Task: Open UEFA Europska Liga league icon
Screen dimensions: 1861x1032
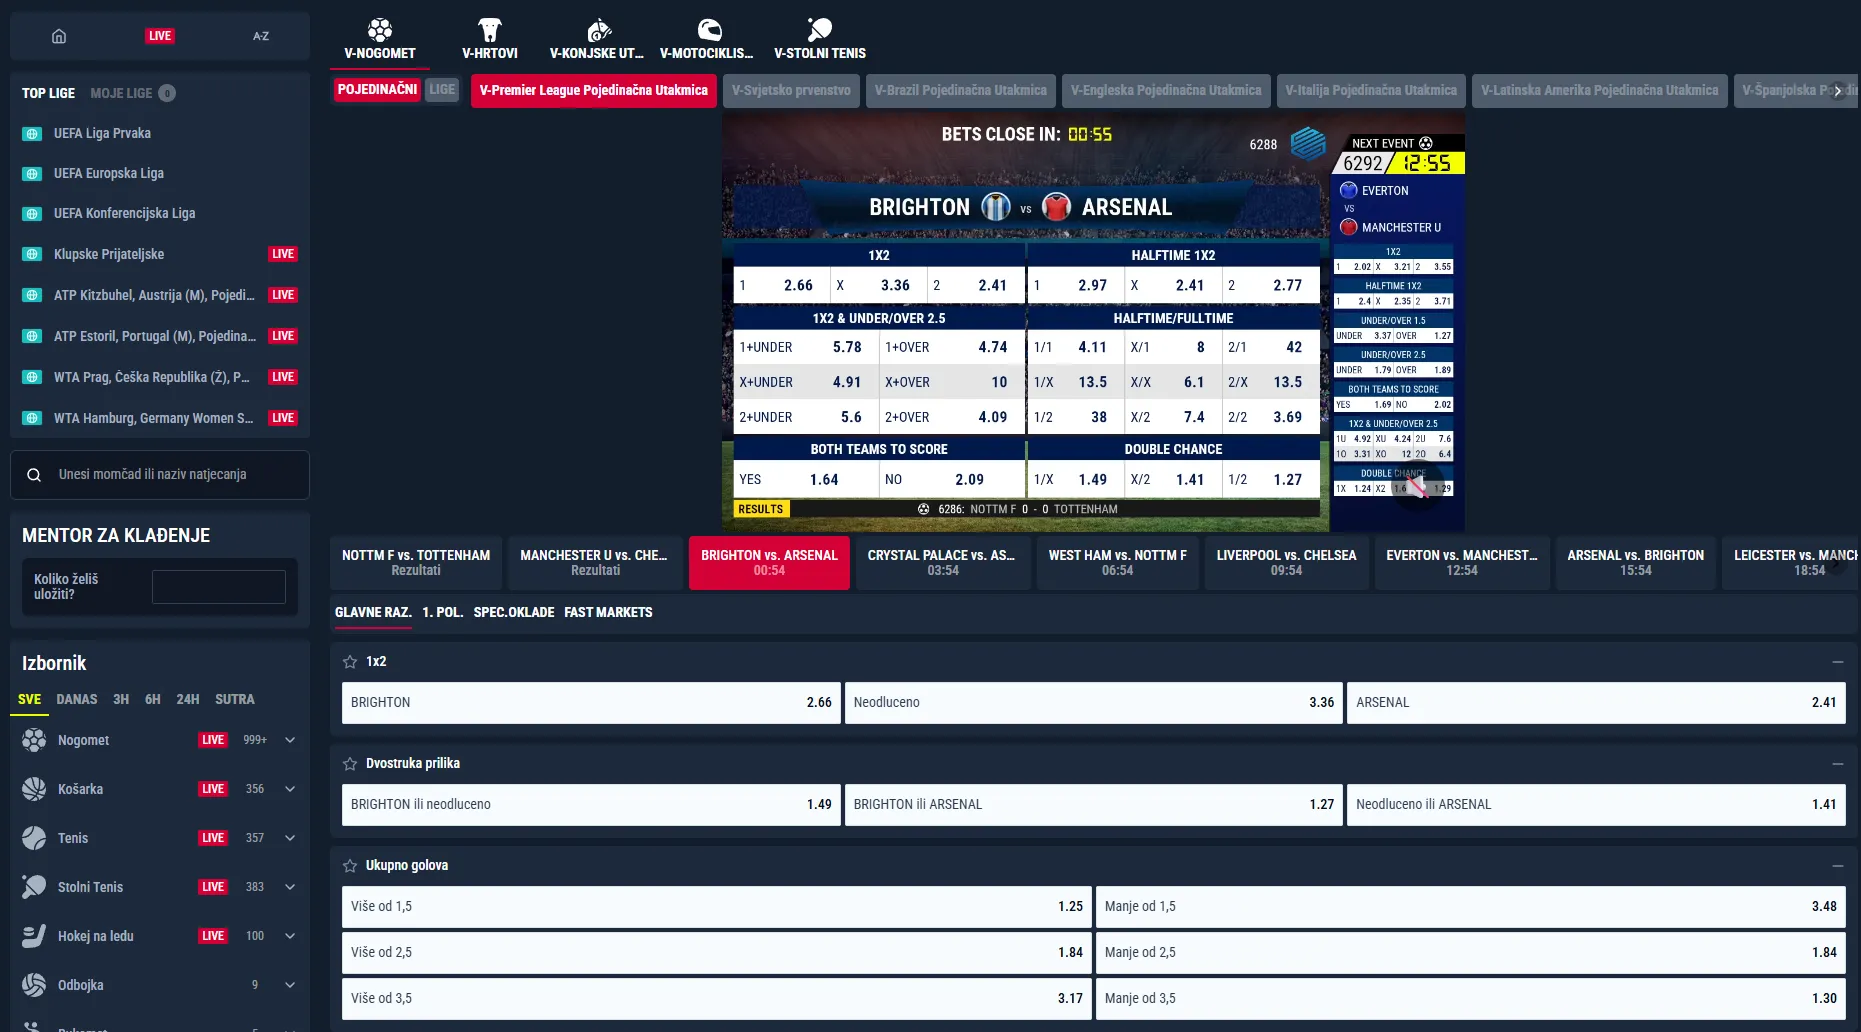Action: (32, 173)
